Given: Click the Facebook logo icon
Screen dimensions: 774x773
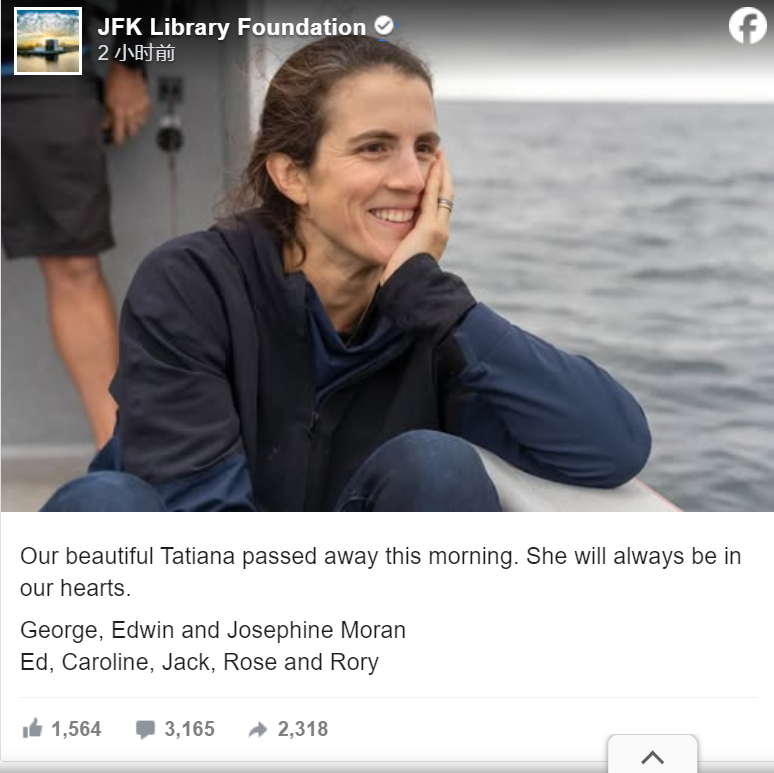Looking at the screenshot, I should coord(747,25).
